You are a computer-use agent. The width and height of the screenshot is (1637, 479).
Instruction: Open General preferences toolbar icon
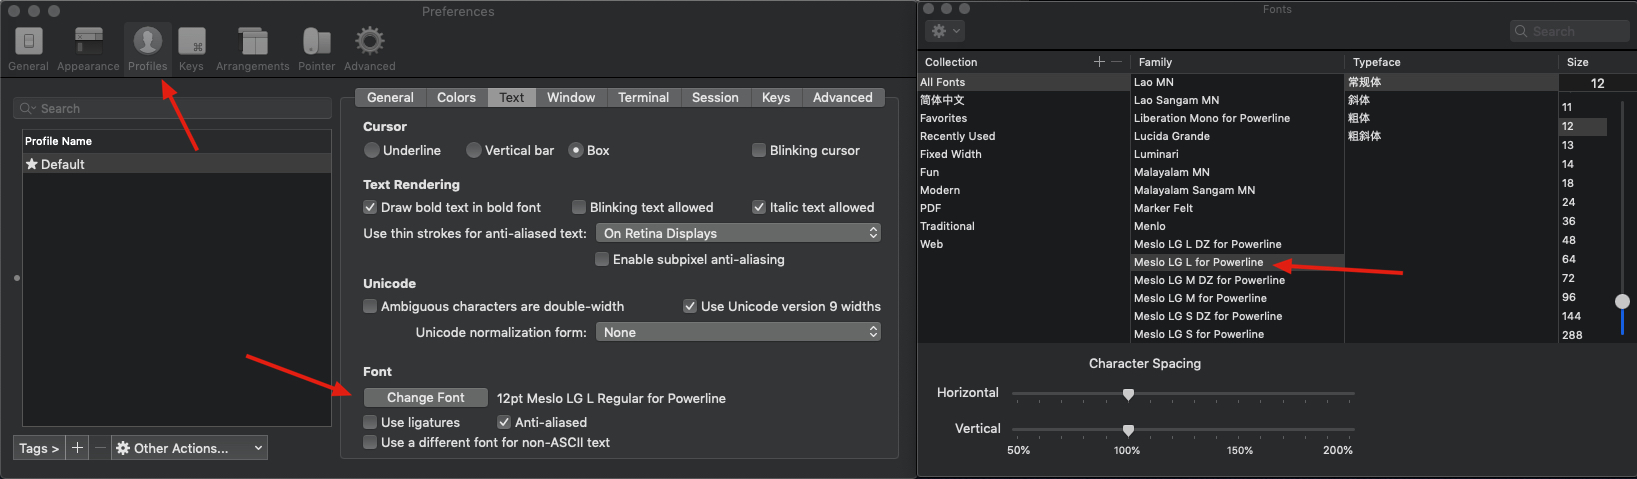tap(28, 49)
